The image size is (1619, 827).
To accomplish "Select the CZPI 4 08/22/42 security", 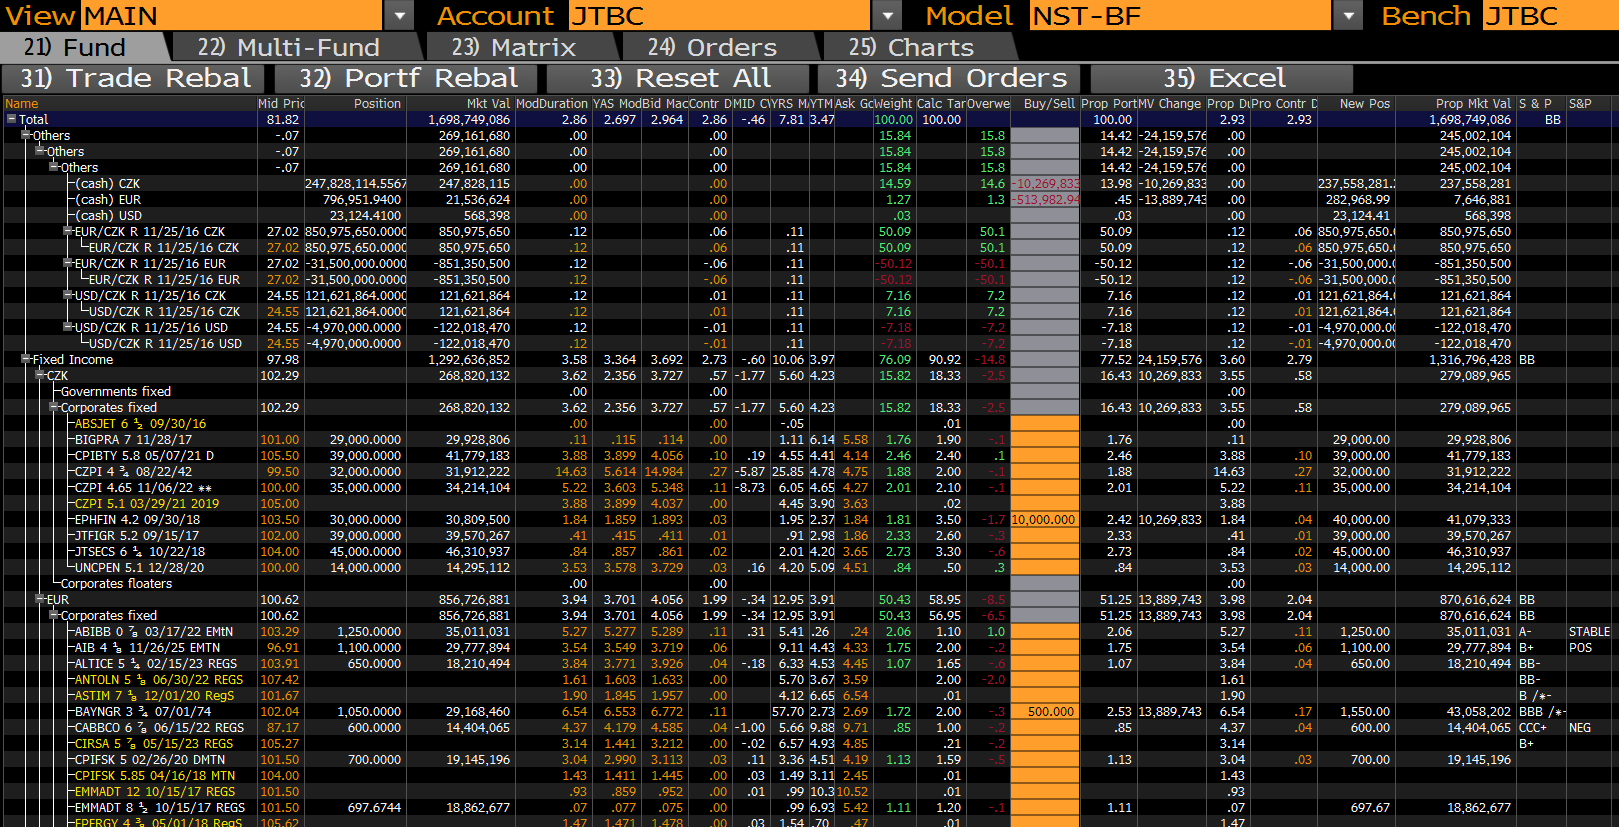I will click(134, 472).
